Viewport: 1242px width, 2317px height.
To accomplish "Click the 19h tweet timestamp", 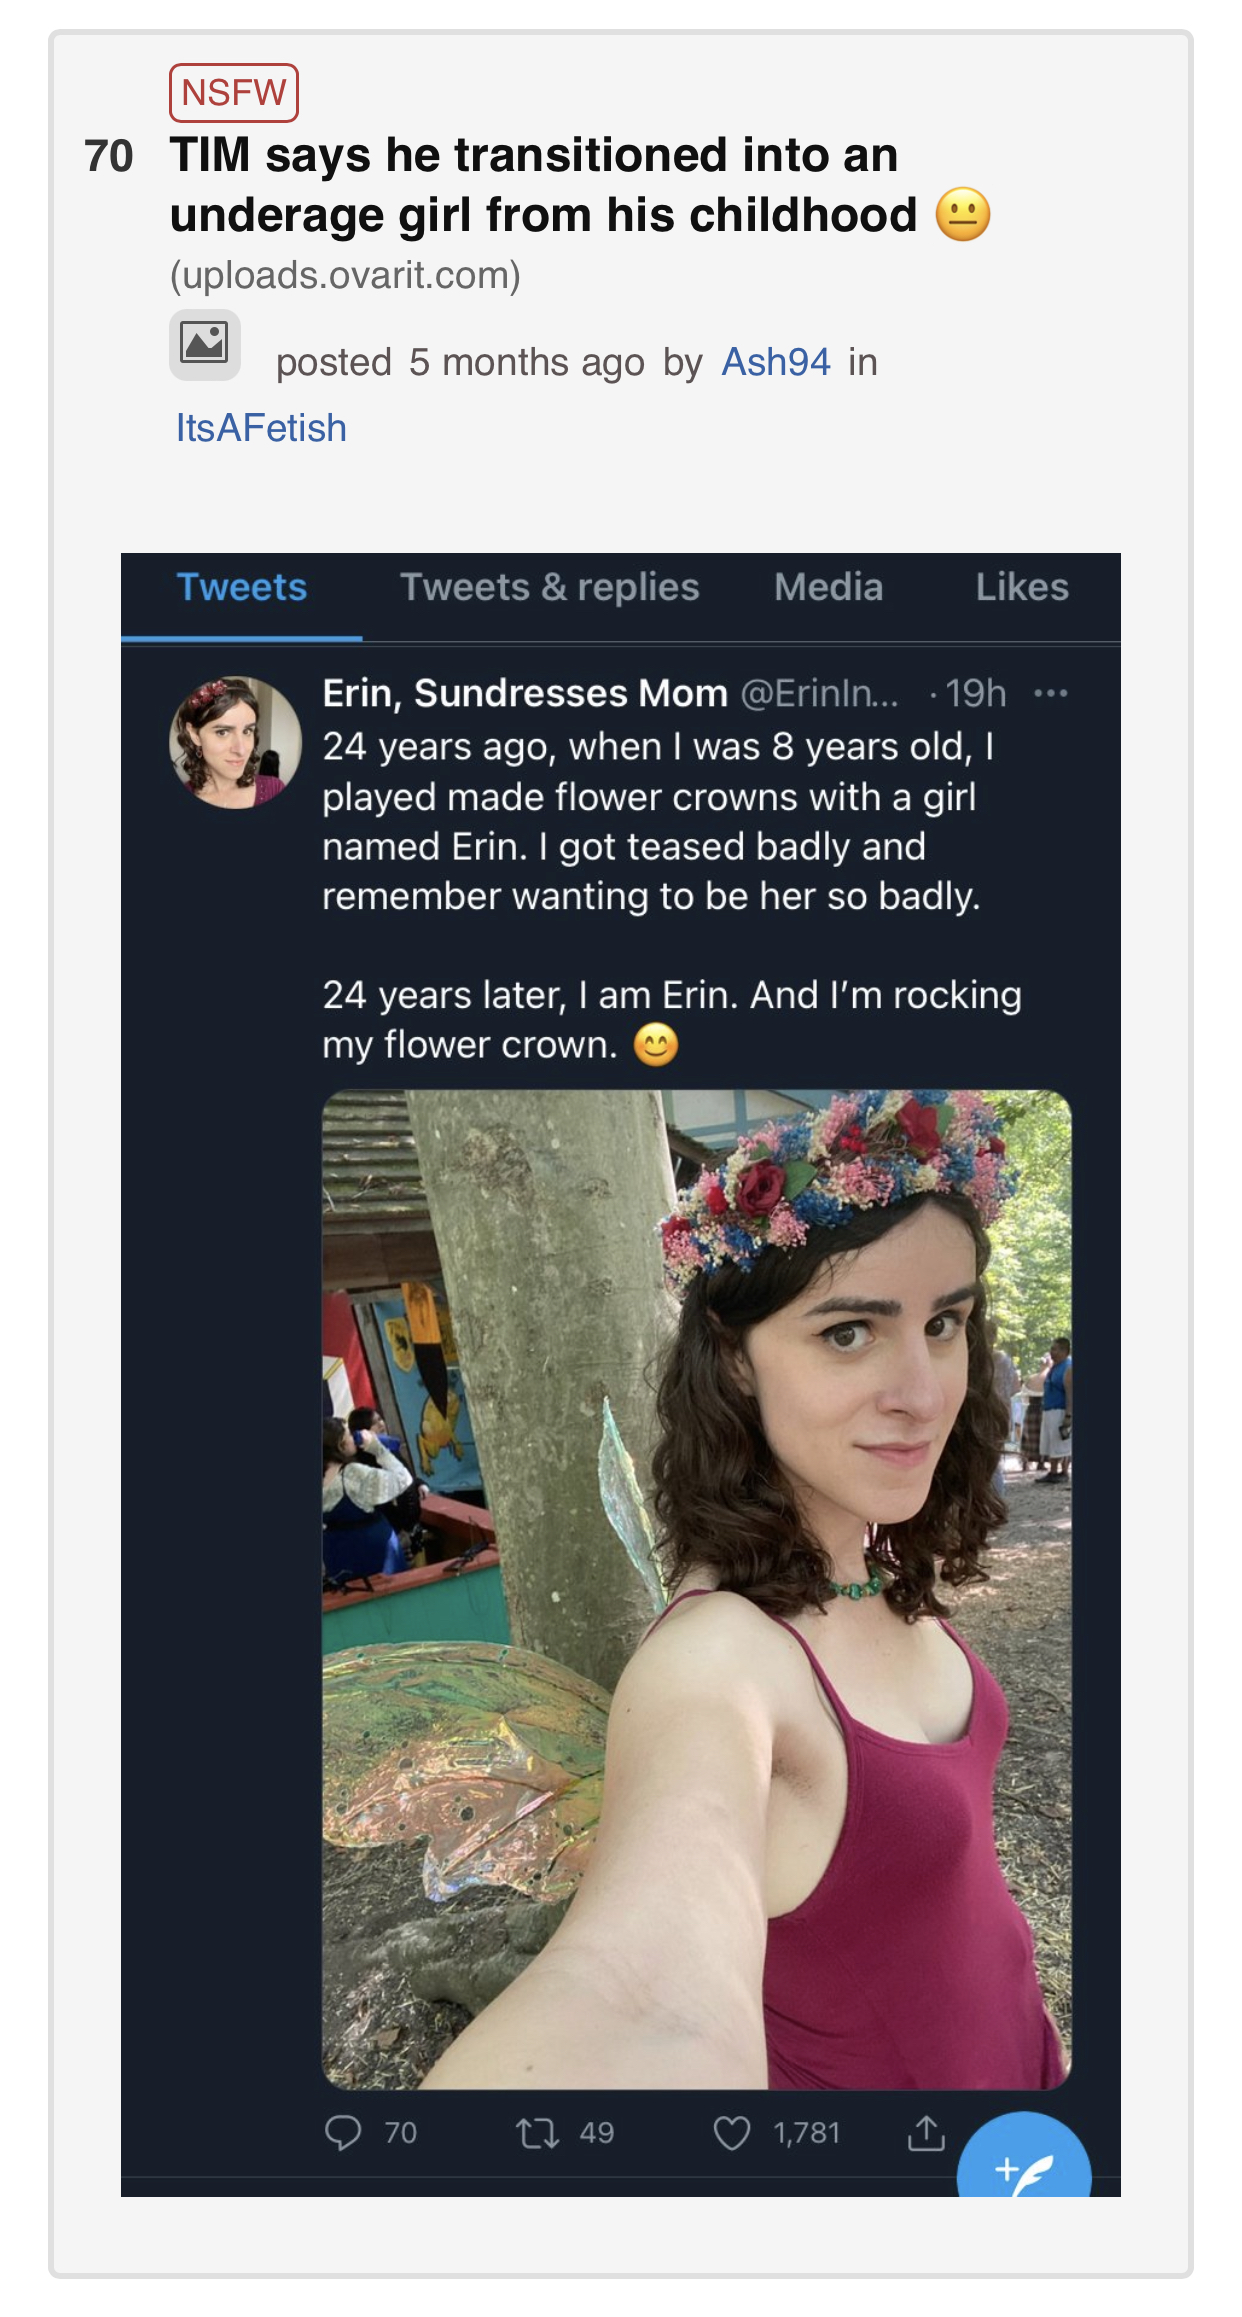I will pyautogui.click(x=975, y=693).
